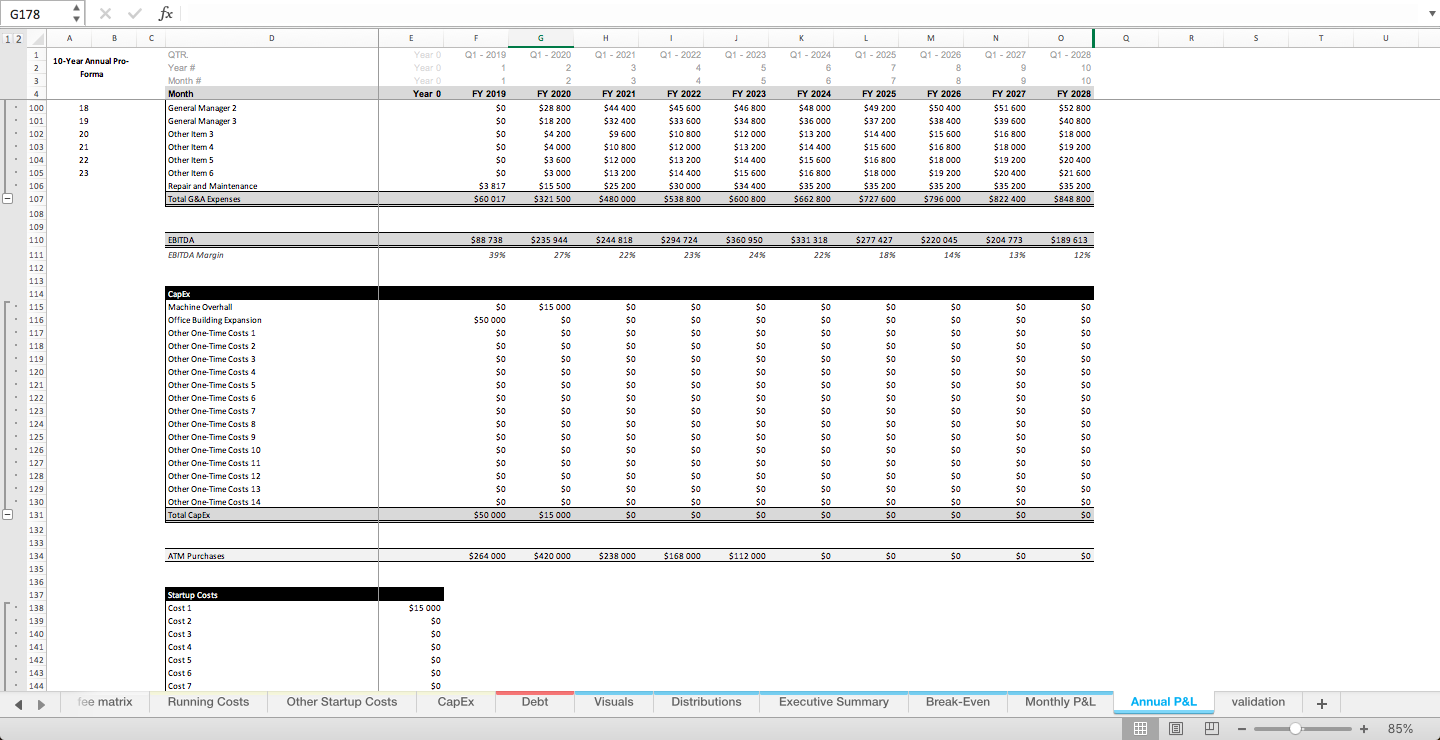Add a new worksheet with the plus icon

click(1321, 703)
